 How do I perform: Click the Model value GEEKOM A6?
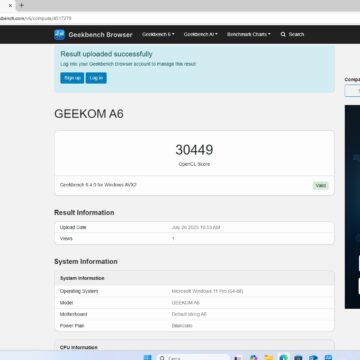click(186, 303)
